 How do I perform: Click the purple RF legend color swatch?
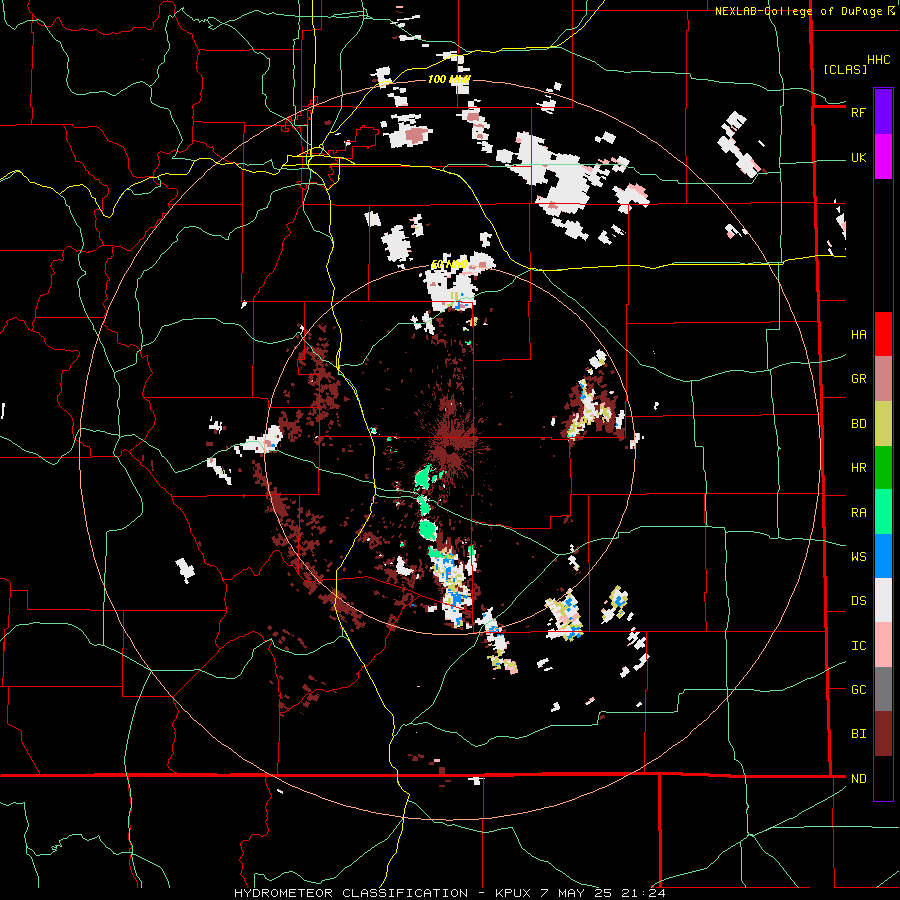pos(883,112)
